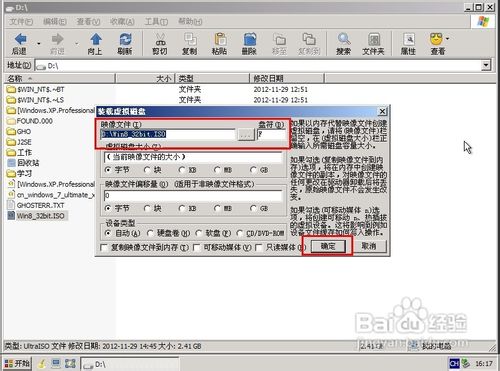Click the browse '...' button for image file
Screen dimensions: 500x371
[246, 134]
